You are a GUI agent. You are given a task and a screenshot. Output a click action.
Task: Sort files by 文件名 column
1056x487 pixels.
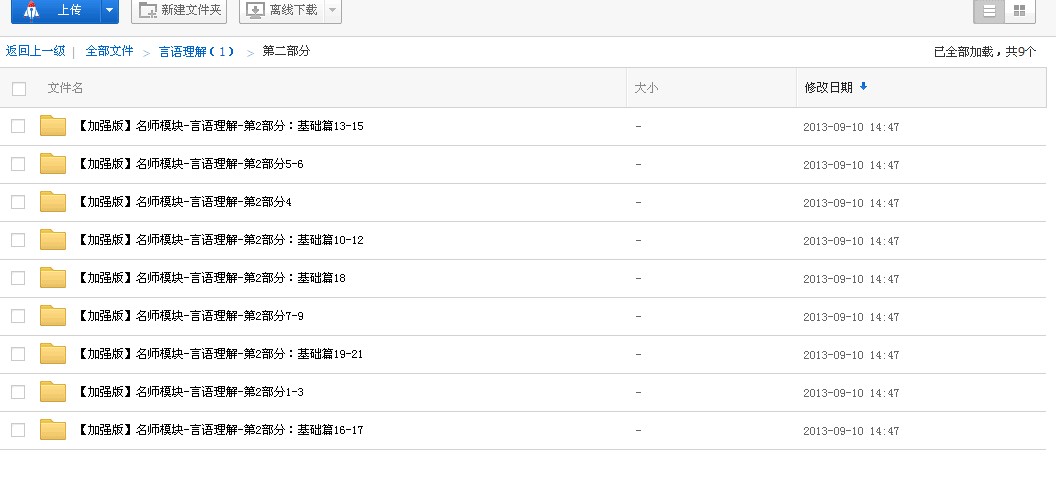point(66,88)
